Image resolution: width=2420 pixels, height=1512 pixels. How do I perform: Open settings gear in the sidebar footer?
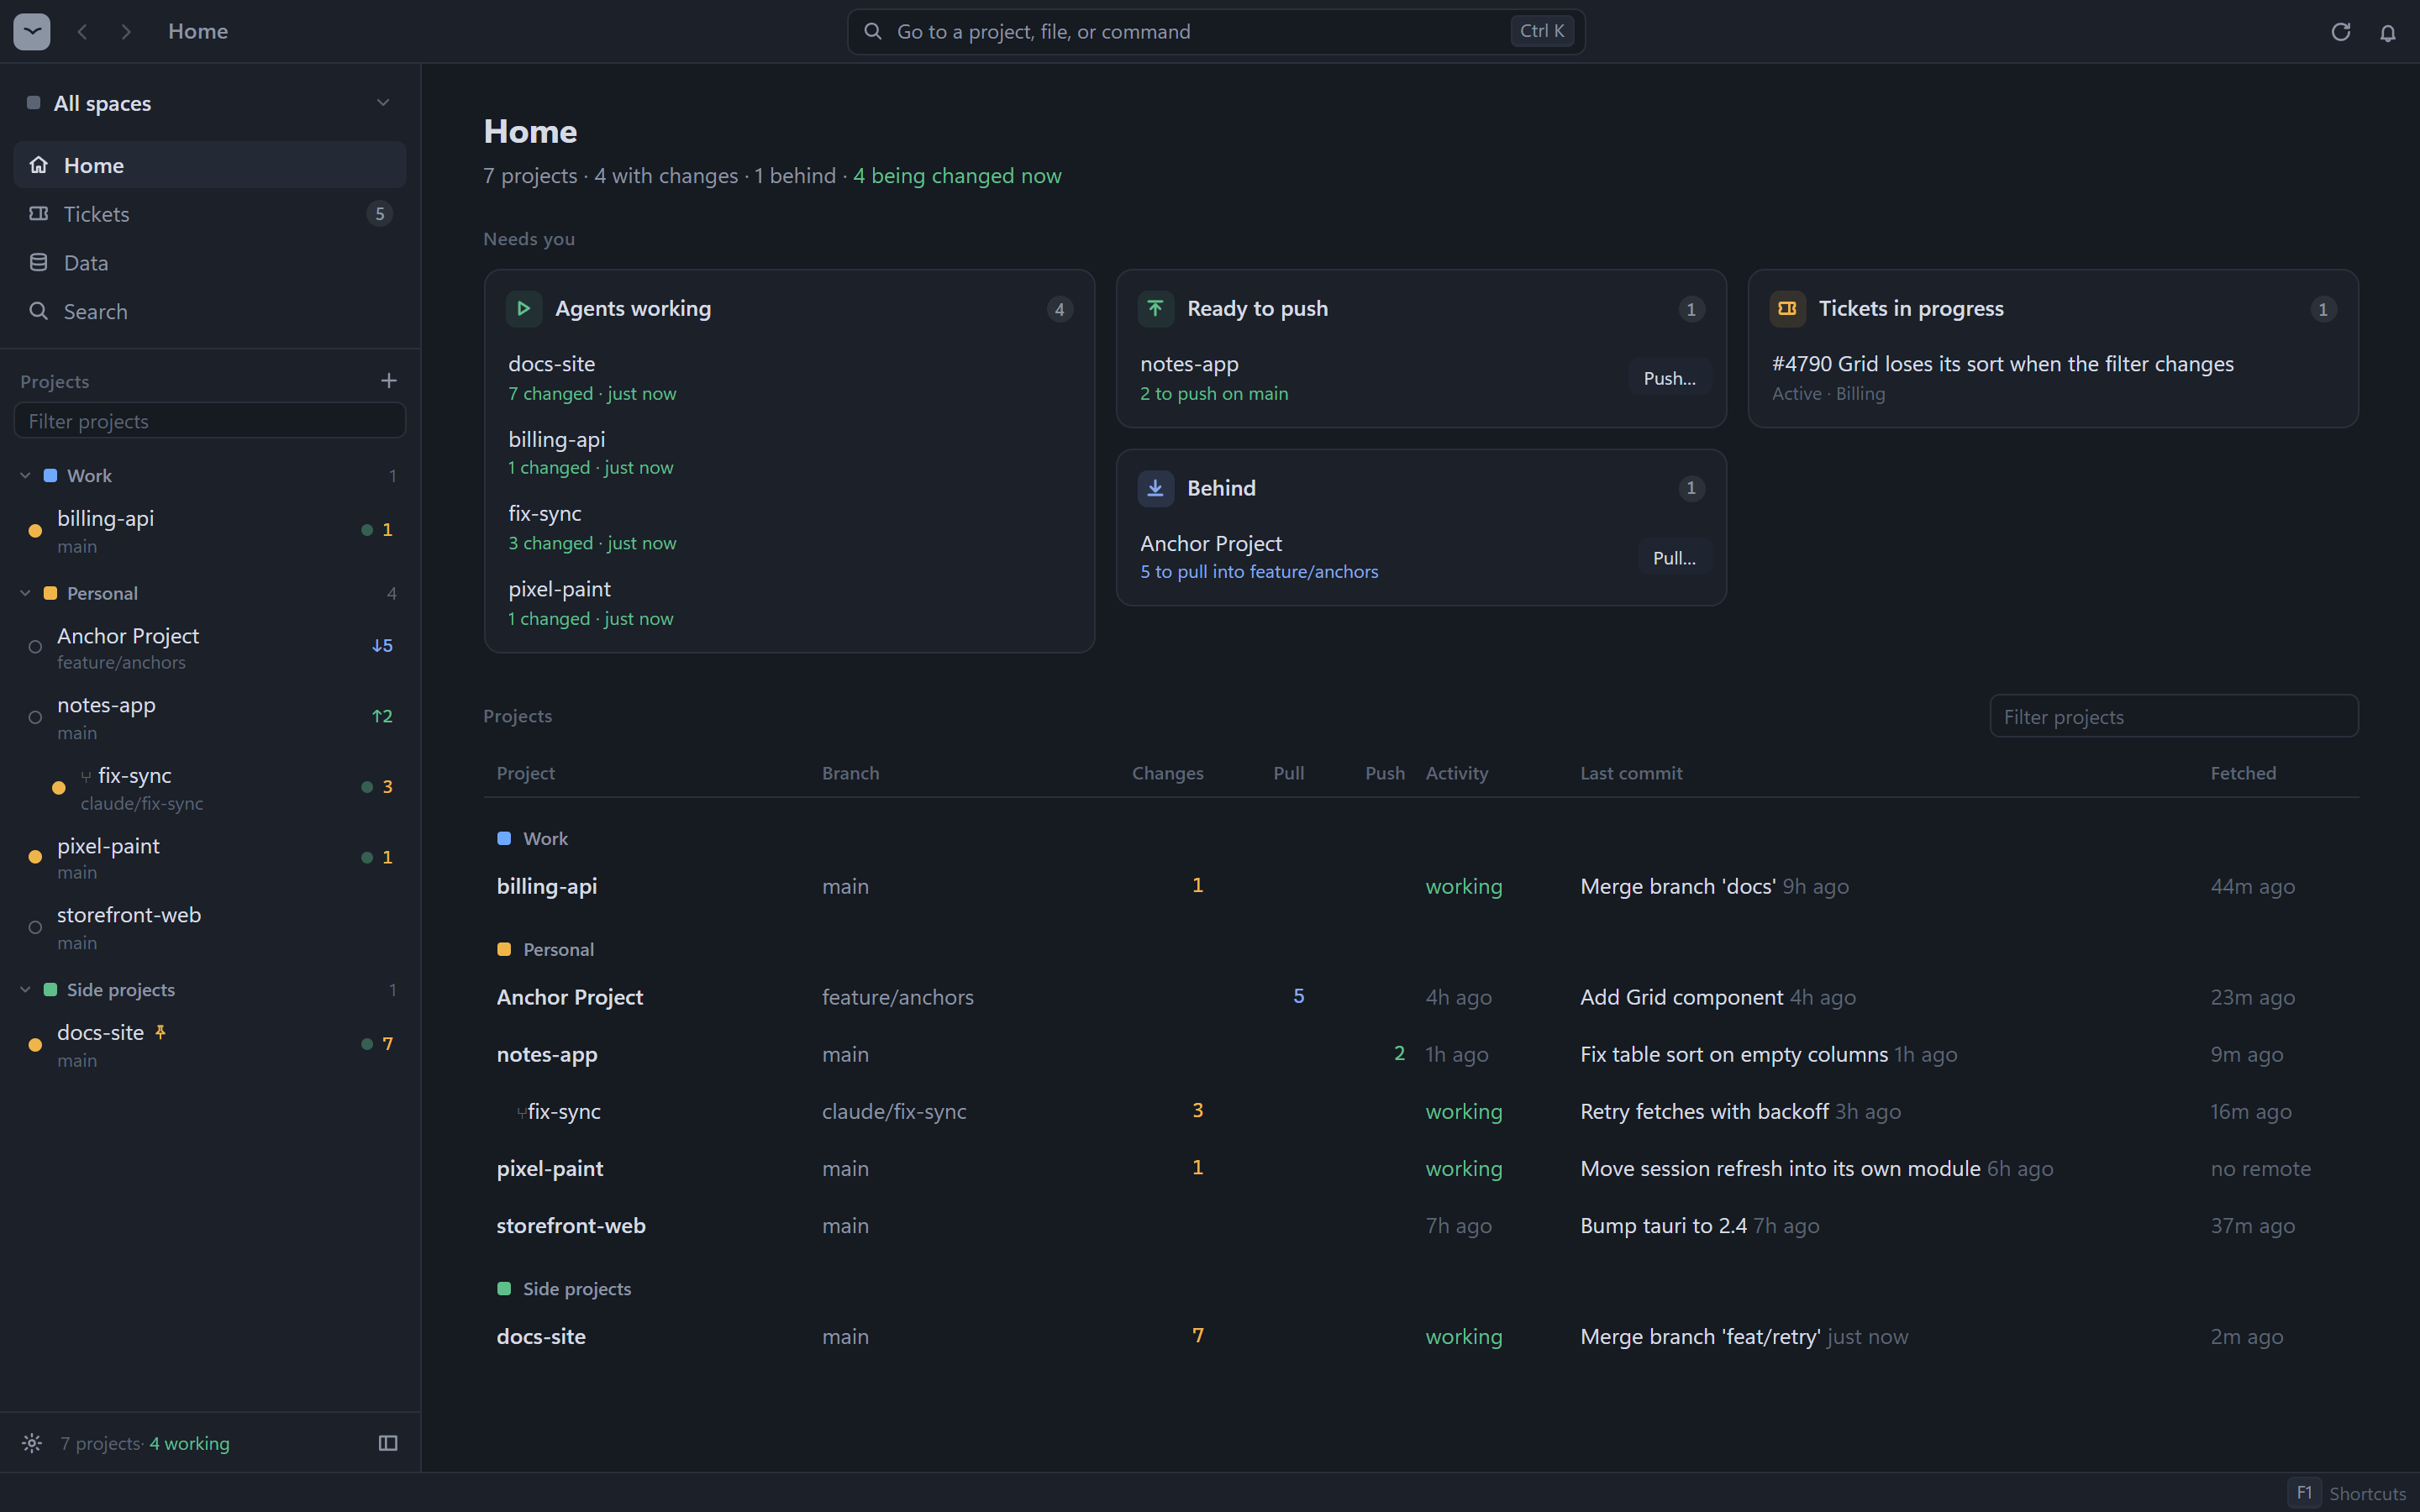point(32,1443)
